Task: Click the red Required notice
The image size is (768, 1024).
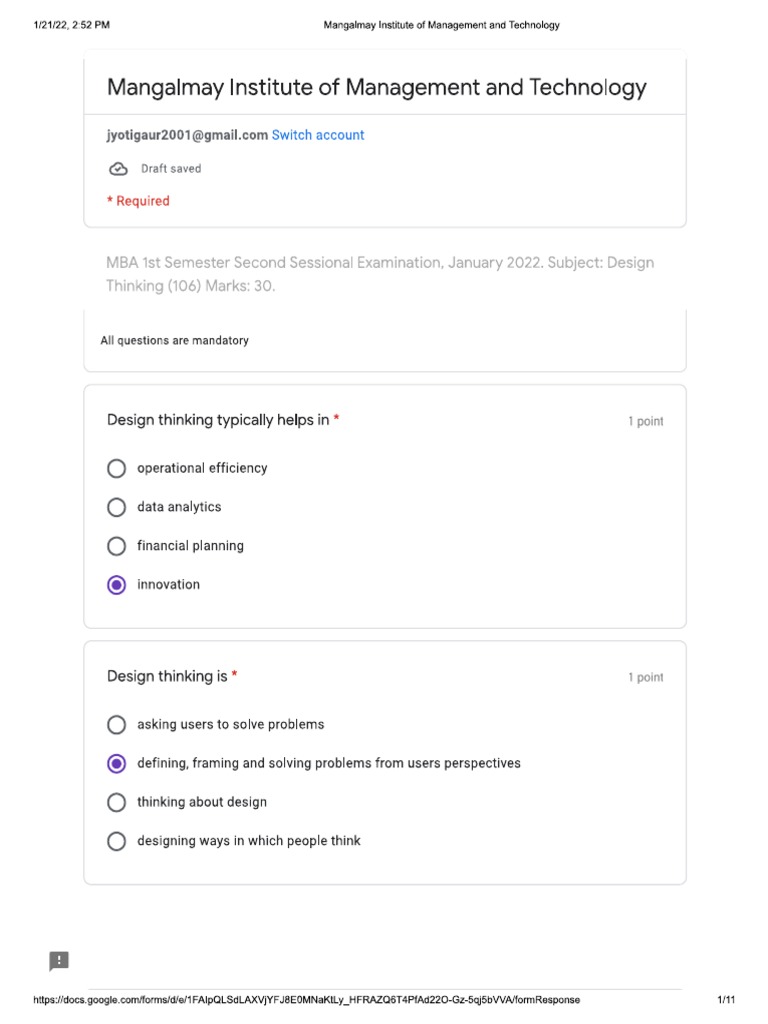Action: click(x=138, y=201)
